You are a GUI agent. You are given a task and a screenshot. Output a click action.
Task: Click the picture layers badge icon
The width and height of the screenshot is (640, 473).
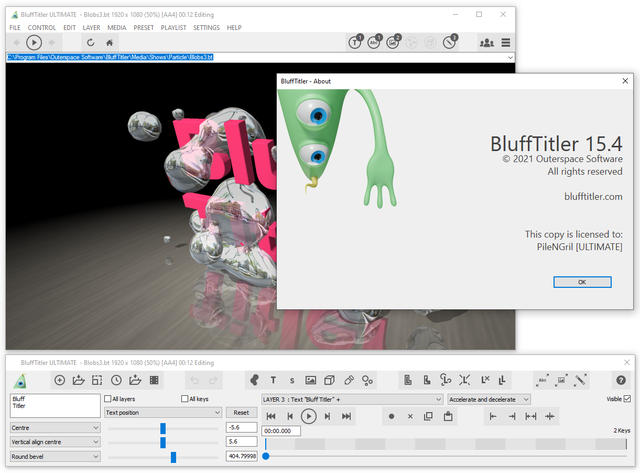pyautogui.click(x=393, y=42)
